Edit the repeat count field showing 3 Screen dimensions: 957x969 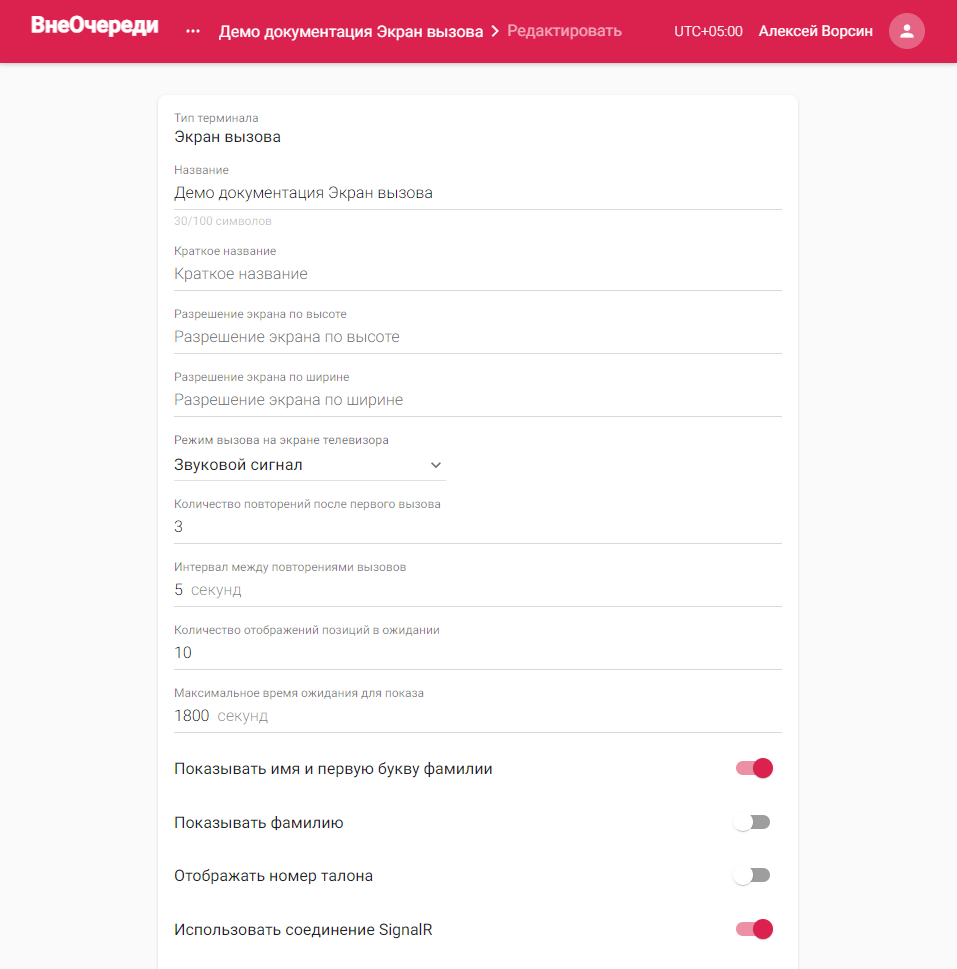pos(478,527)
